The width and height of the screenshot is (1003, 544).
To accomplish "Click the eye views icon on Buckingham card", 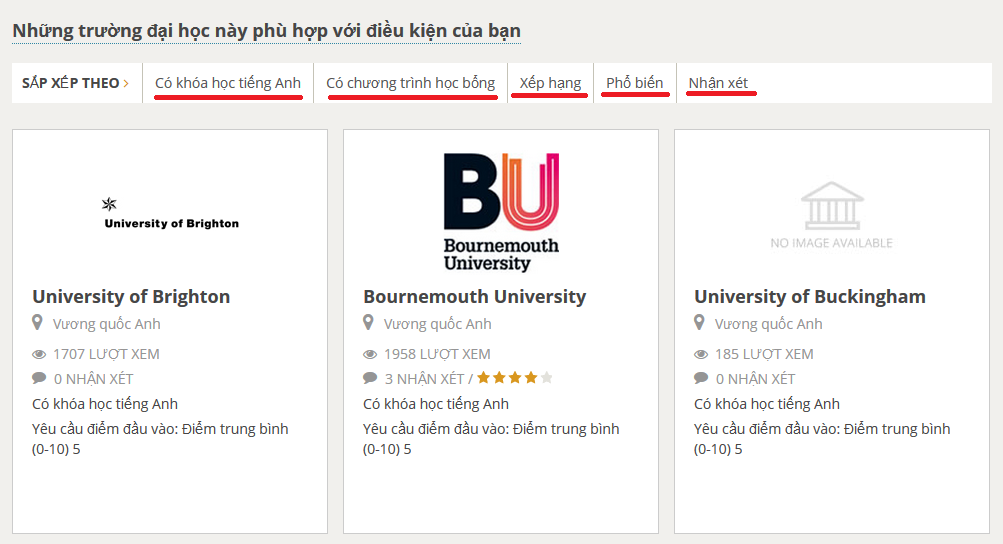I will point(701,355).
